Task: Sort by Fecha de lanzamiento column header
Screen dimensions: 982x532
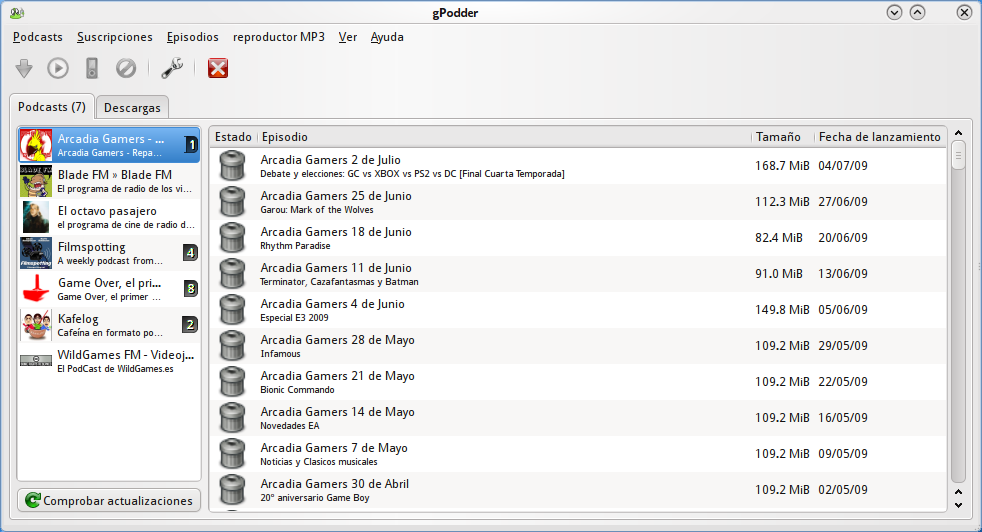Action: [880, 137]
